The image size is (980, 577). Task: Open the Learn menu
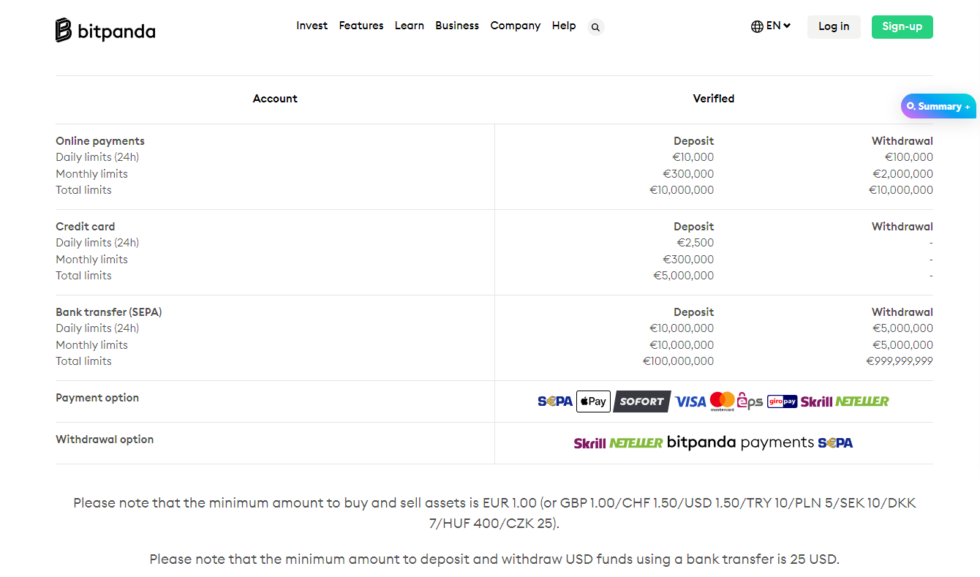[409, 26]
